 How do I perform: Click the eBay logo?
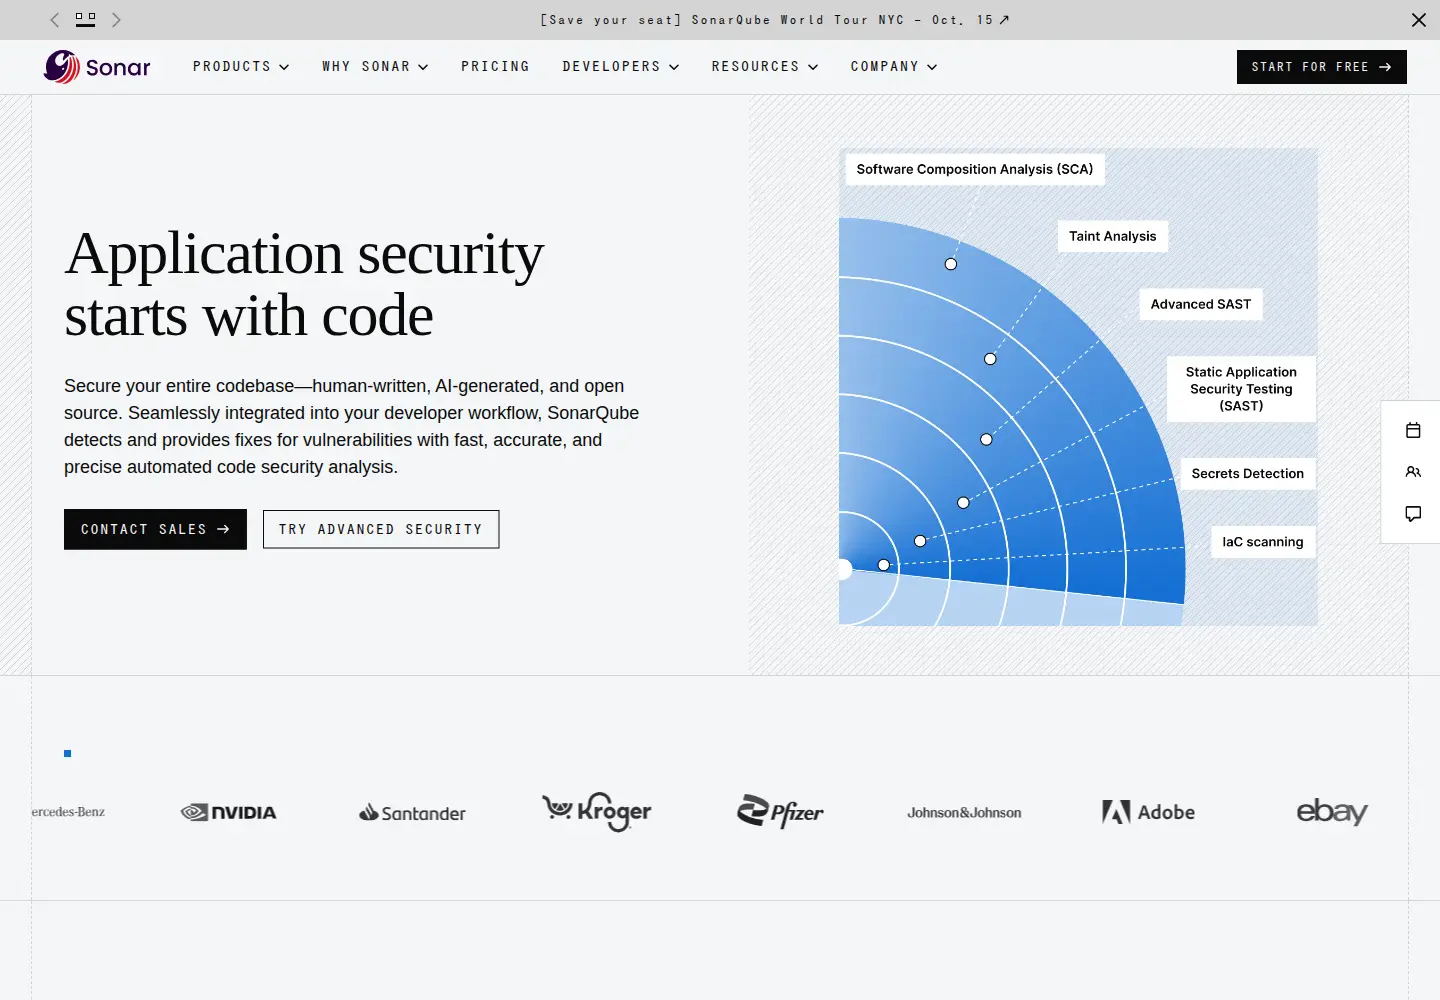pos(1332,811)
